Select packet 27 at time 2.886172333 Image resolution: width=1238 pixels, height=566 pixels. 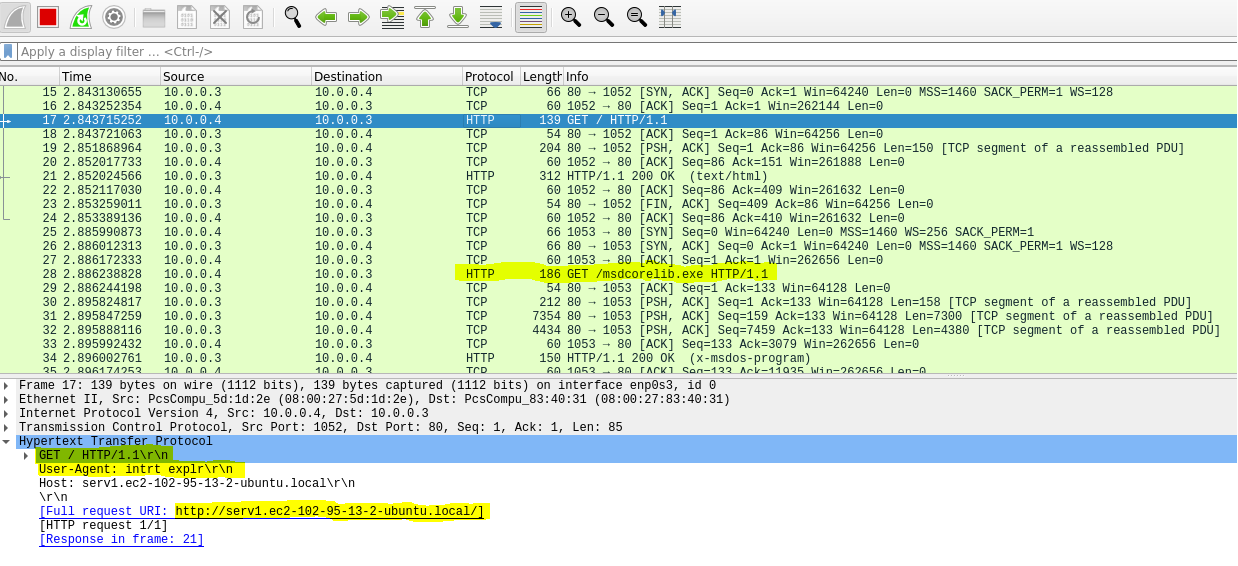(x=618, y=260)
